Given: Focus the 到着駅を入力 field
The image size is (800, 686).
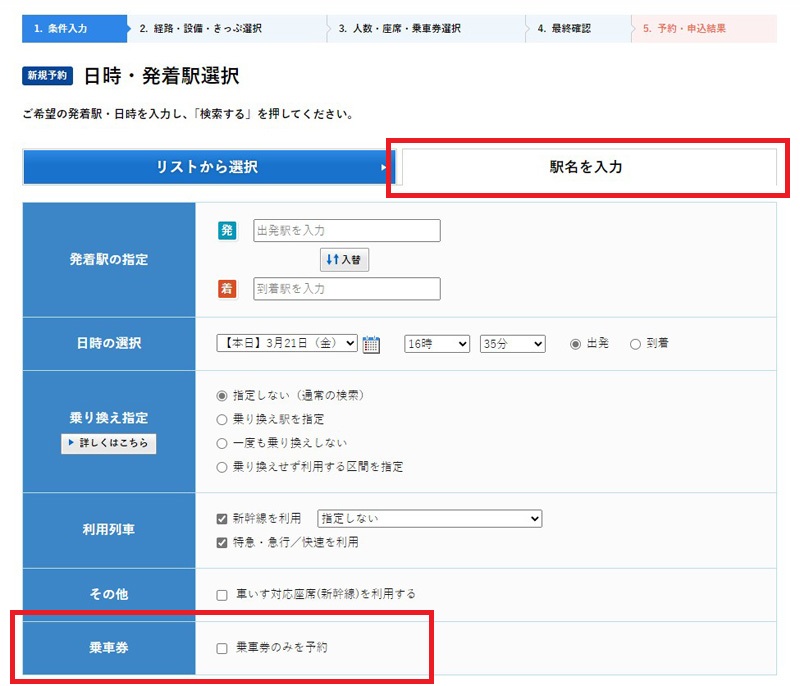Looking at the screenshot, I should pyautogui.click(x=347, y=289).
